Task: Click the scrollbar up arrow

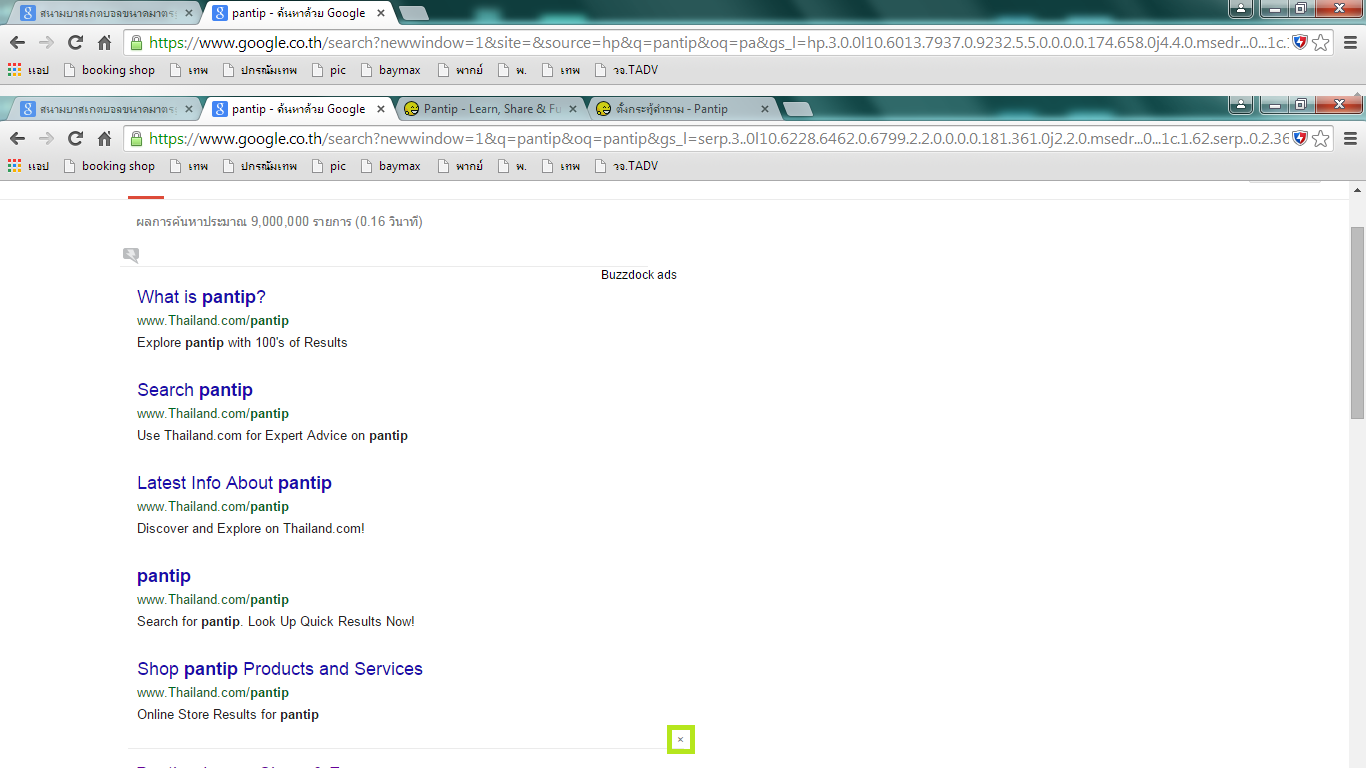Action: tap(1357, 189)
